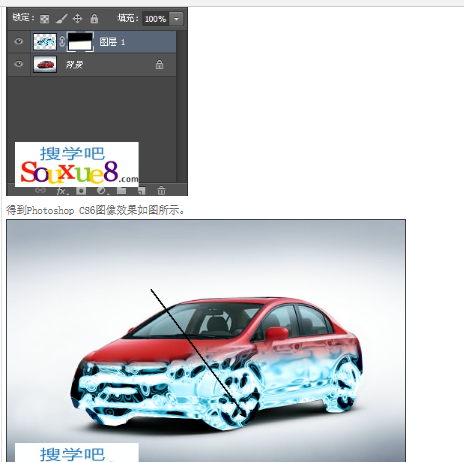Click the lock all padlock icon
The image size is (464, 462).
pyautogui.click(x=94, y=19)
